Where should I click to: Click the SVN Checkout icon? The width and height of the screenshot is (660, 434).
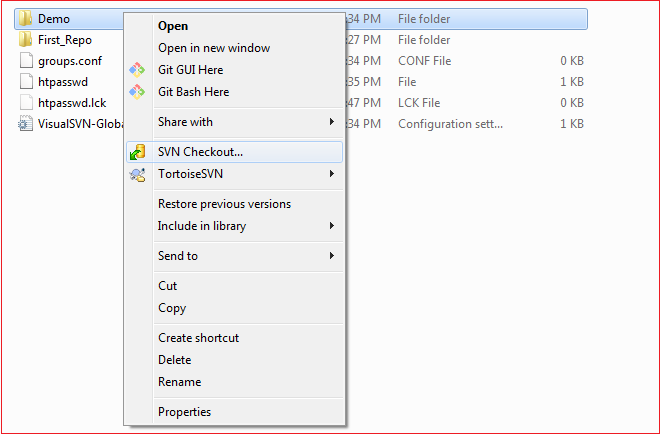[137, 152]
